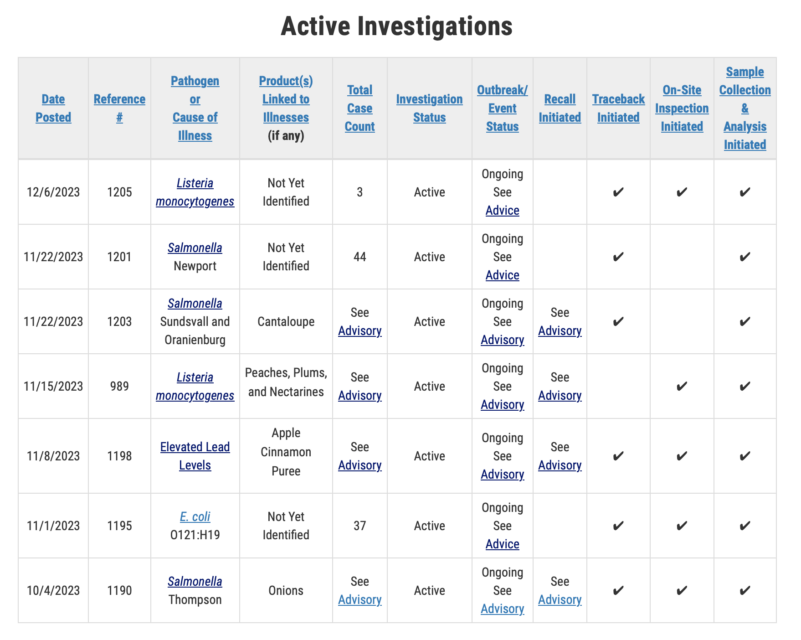
Task: Click Traceback Initiated column header
Action: pos(618,108)
